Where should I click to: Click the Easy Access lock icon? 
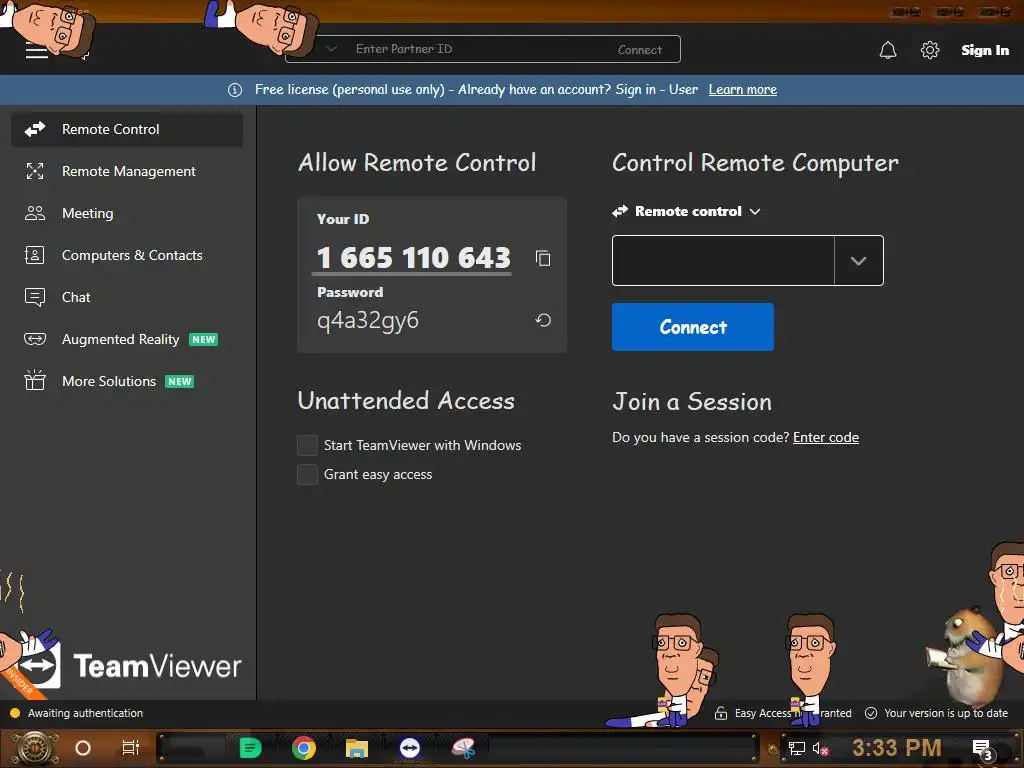pos(721,713)
